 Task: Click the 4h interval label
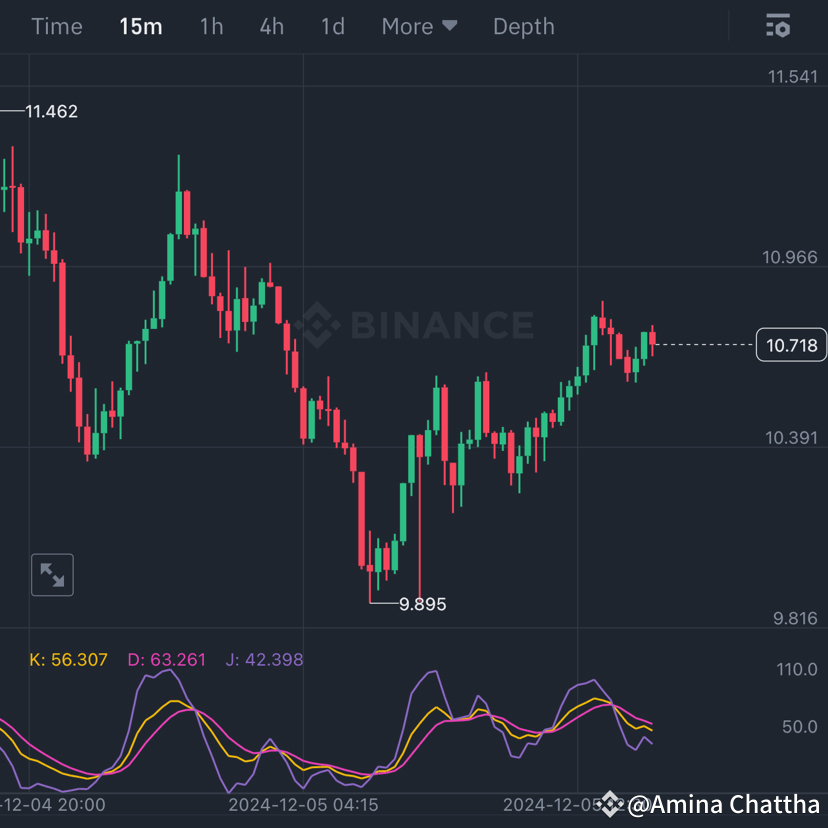tap(271, 26)
